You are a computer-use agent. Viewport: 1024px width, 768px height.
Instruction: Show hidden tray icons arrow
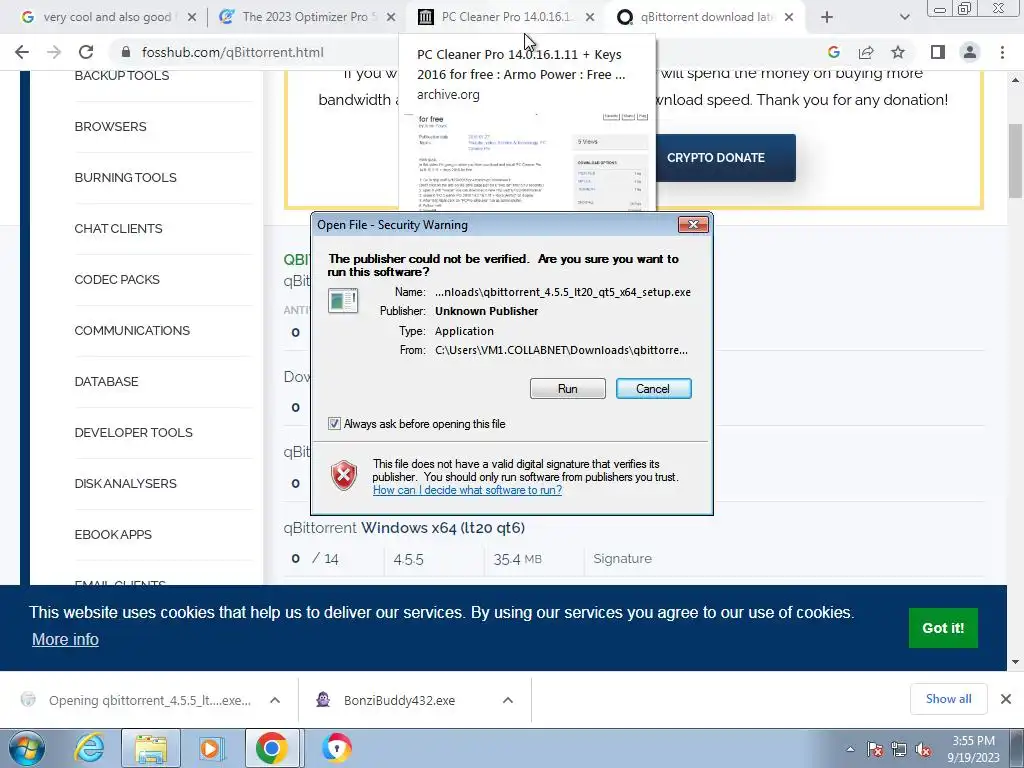[x=850, y=750]
